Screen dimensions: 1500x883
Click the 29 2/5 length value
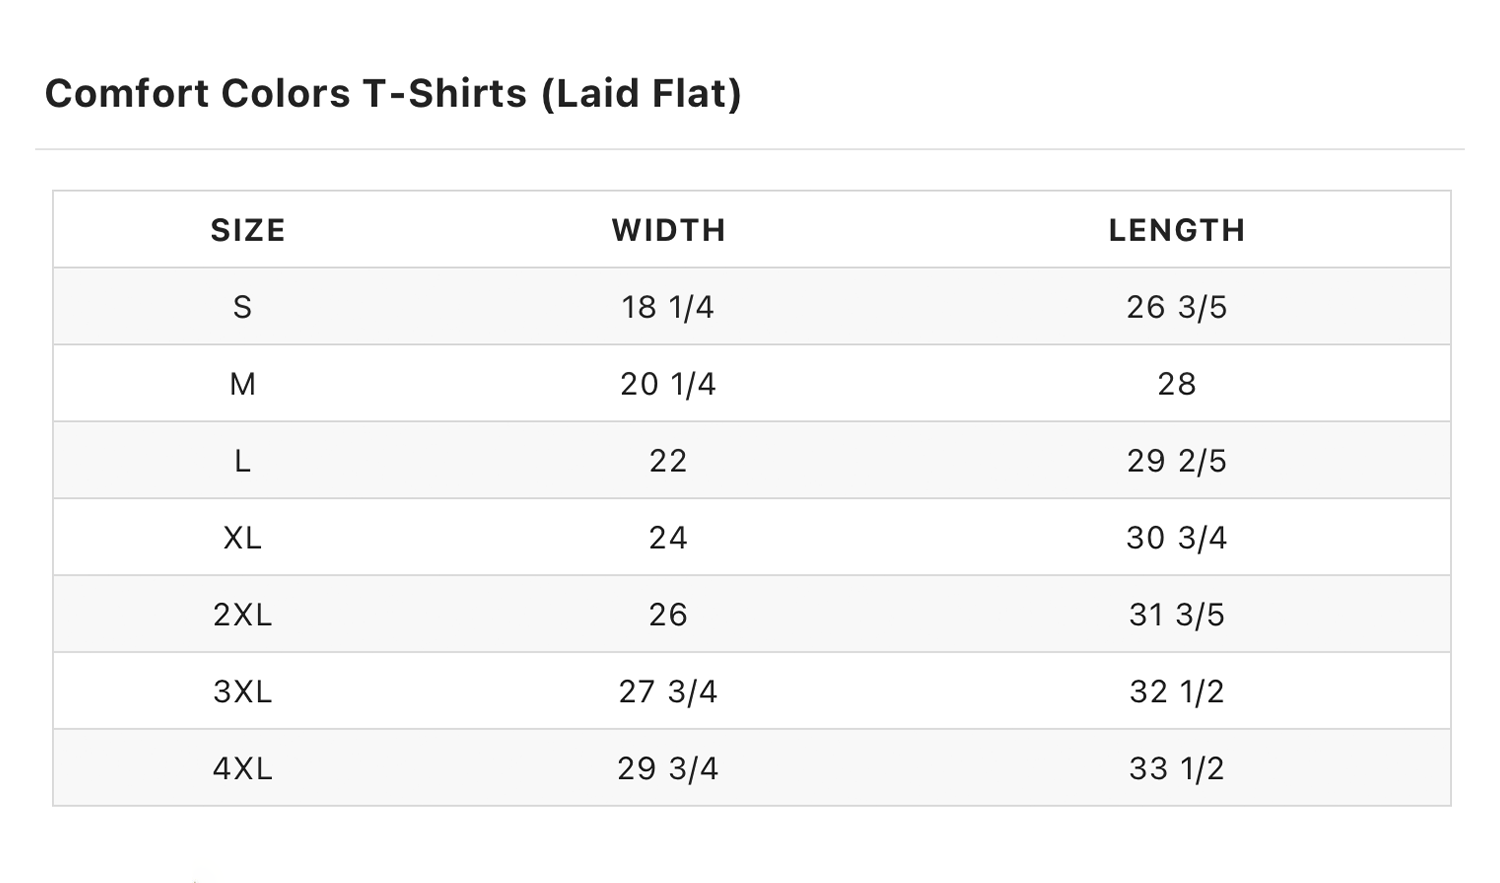coord(1177,461)
